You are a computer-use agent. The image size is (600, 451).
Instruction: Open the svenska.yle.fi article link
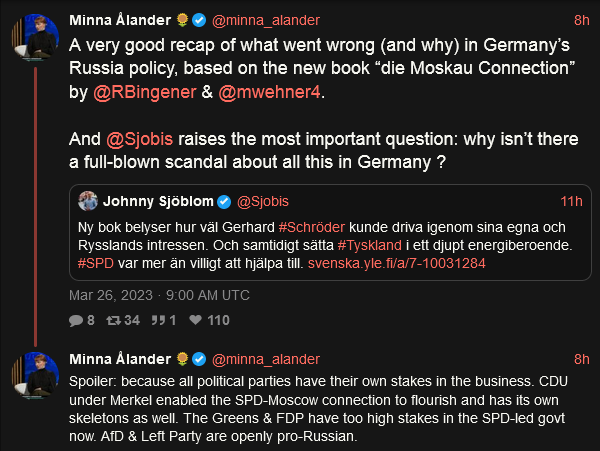396,263
